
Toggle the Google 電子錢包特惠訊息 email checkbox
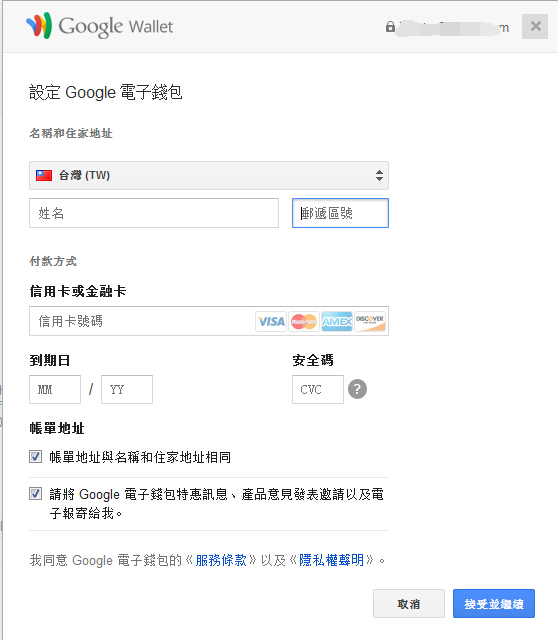coord(36,494)
